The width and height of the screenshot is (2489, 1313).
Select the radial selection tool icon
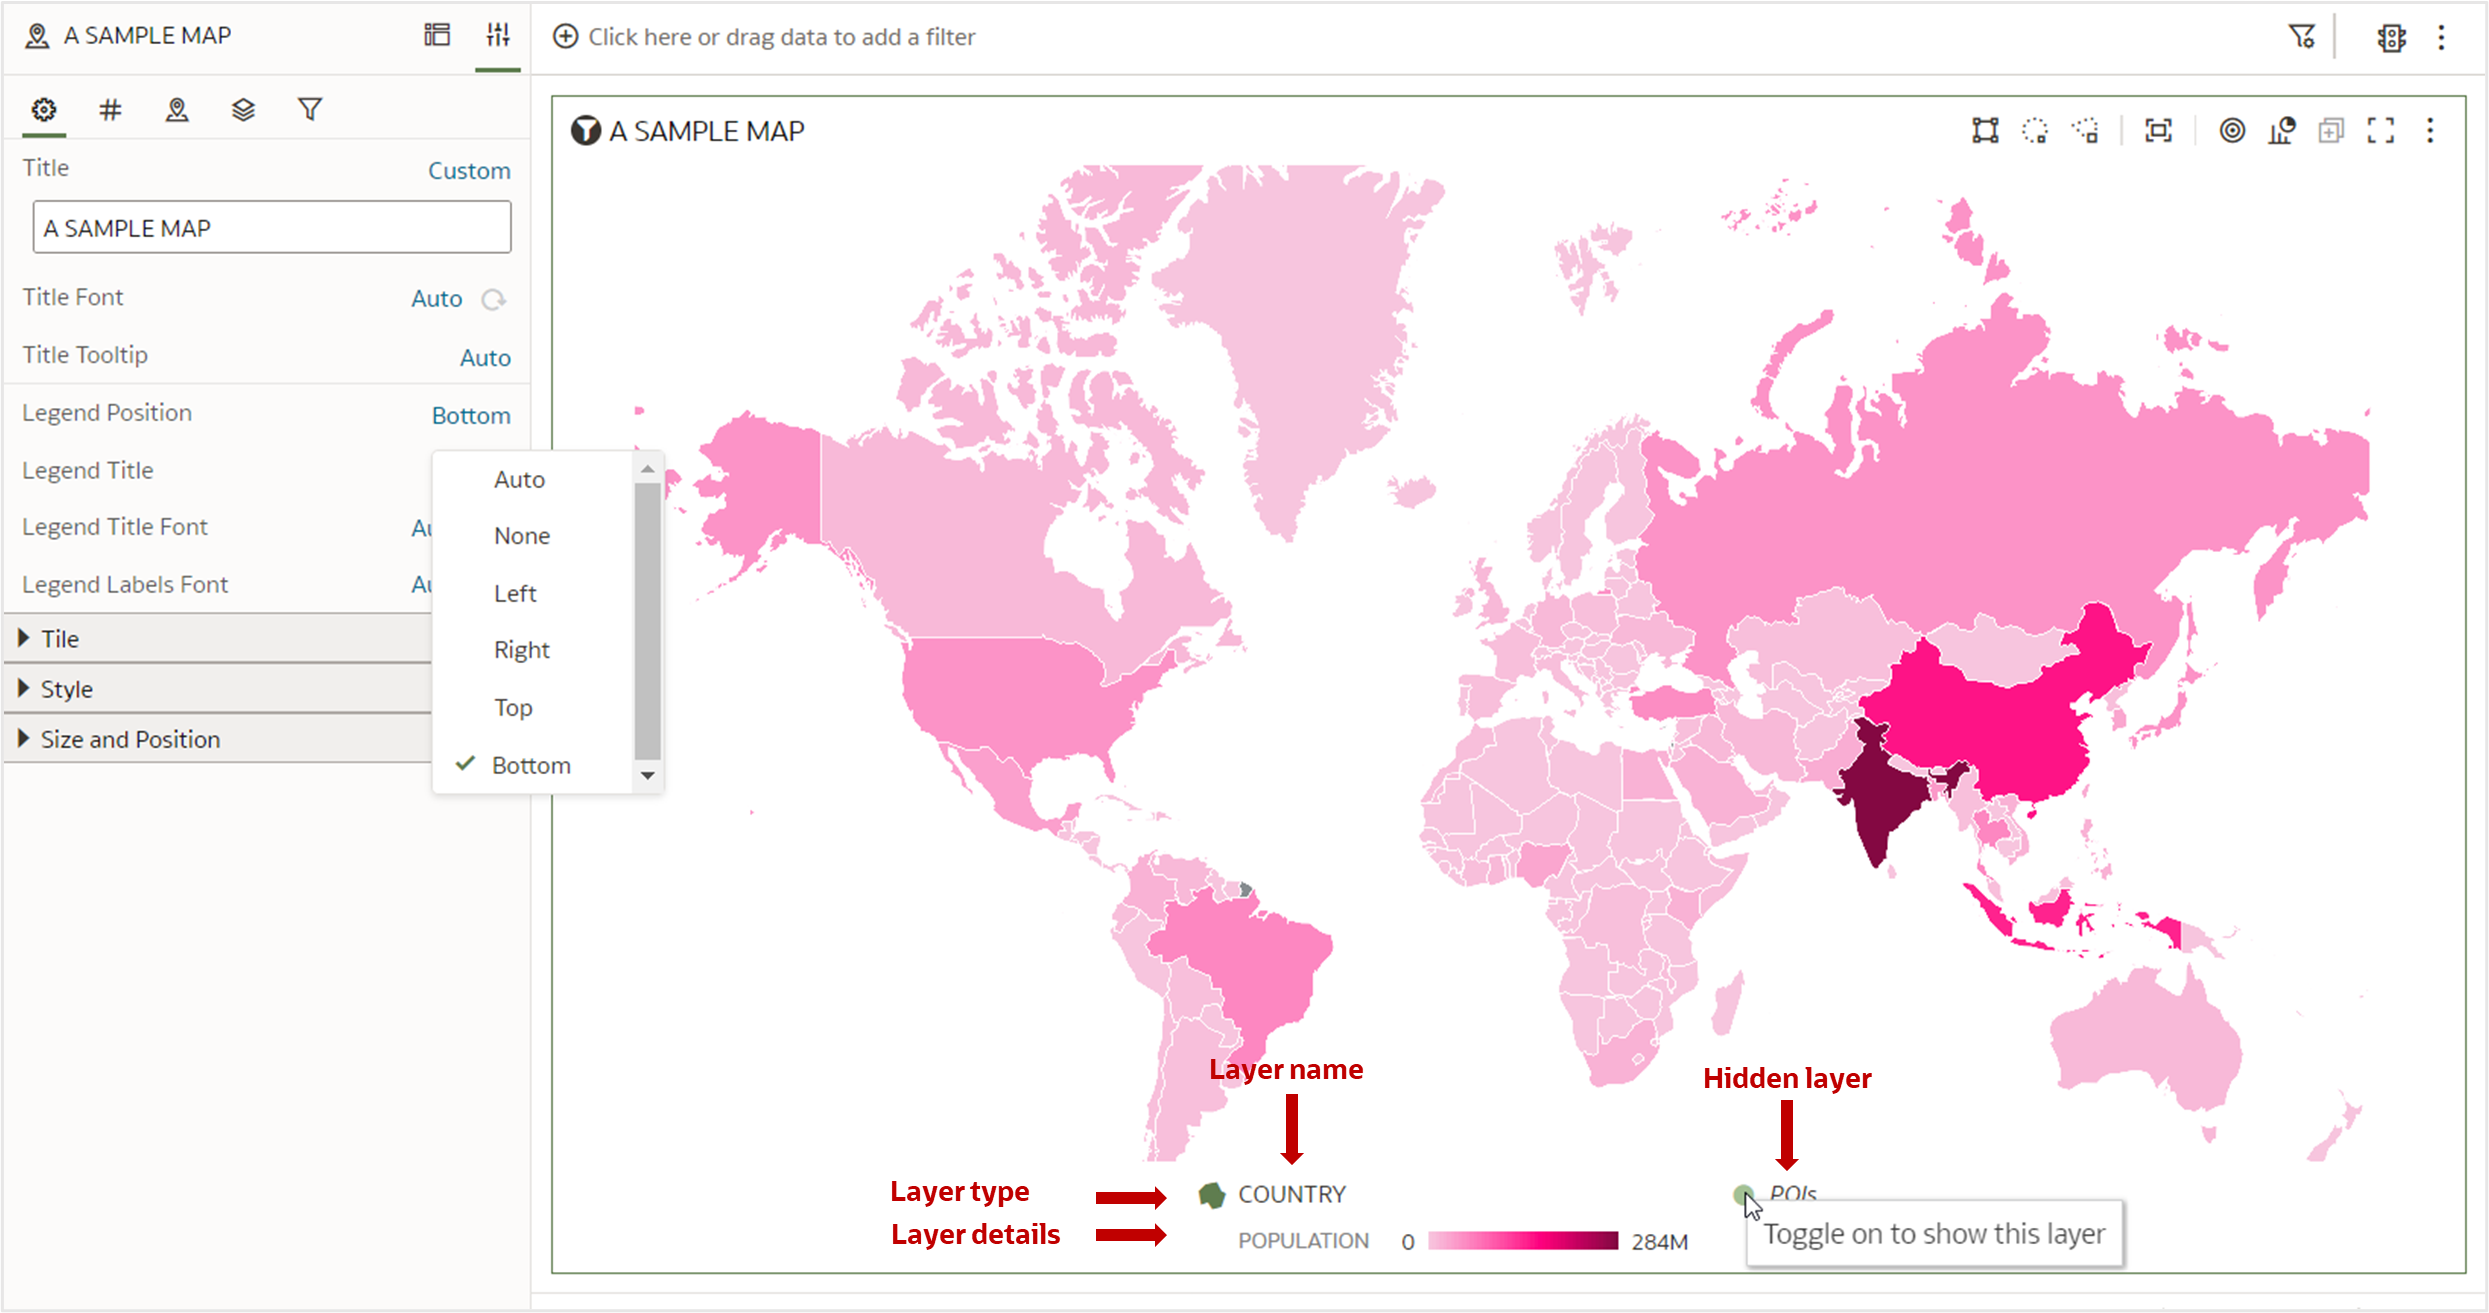point(2035,131)
